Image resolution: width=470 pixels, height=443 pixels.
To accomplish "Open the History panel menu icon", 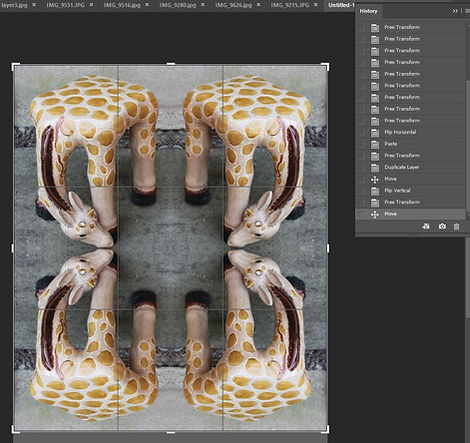I will [468, 11].
